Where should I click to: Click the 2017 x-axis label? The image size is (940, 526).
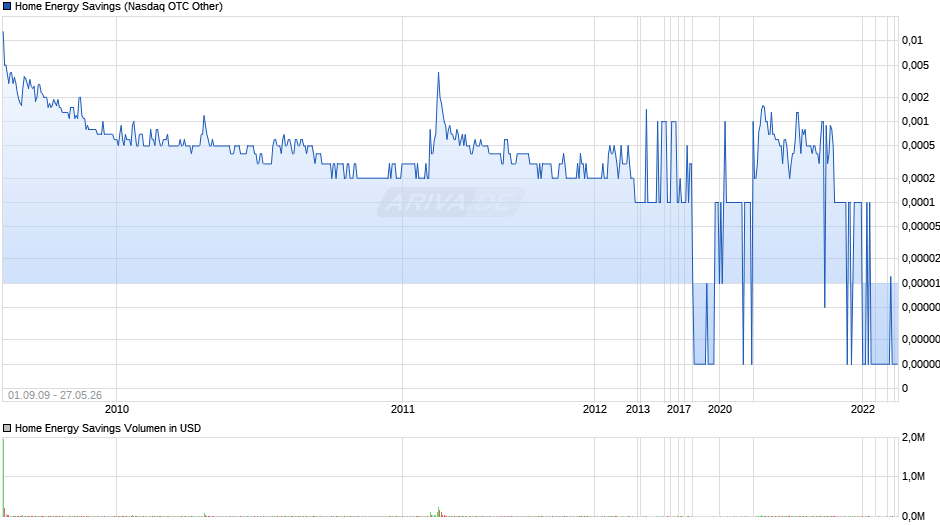679,409
